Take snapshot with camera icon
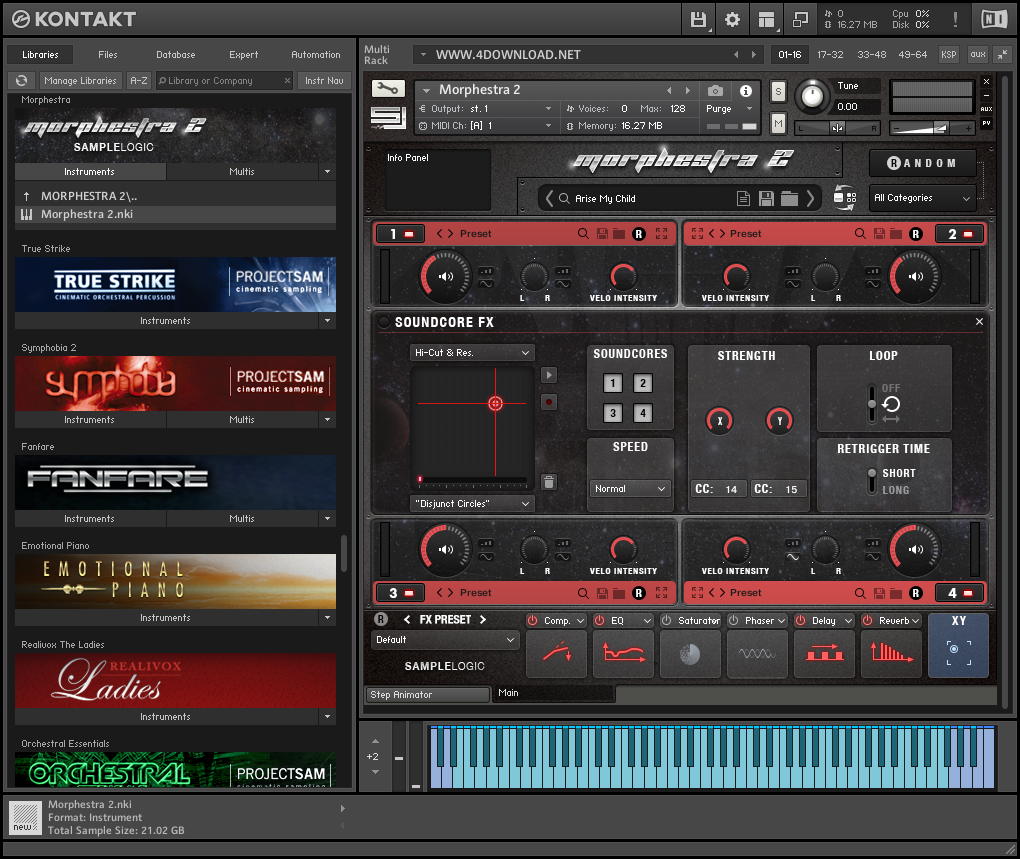1020x859 pixels. coord(715,90)
